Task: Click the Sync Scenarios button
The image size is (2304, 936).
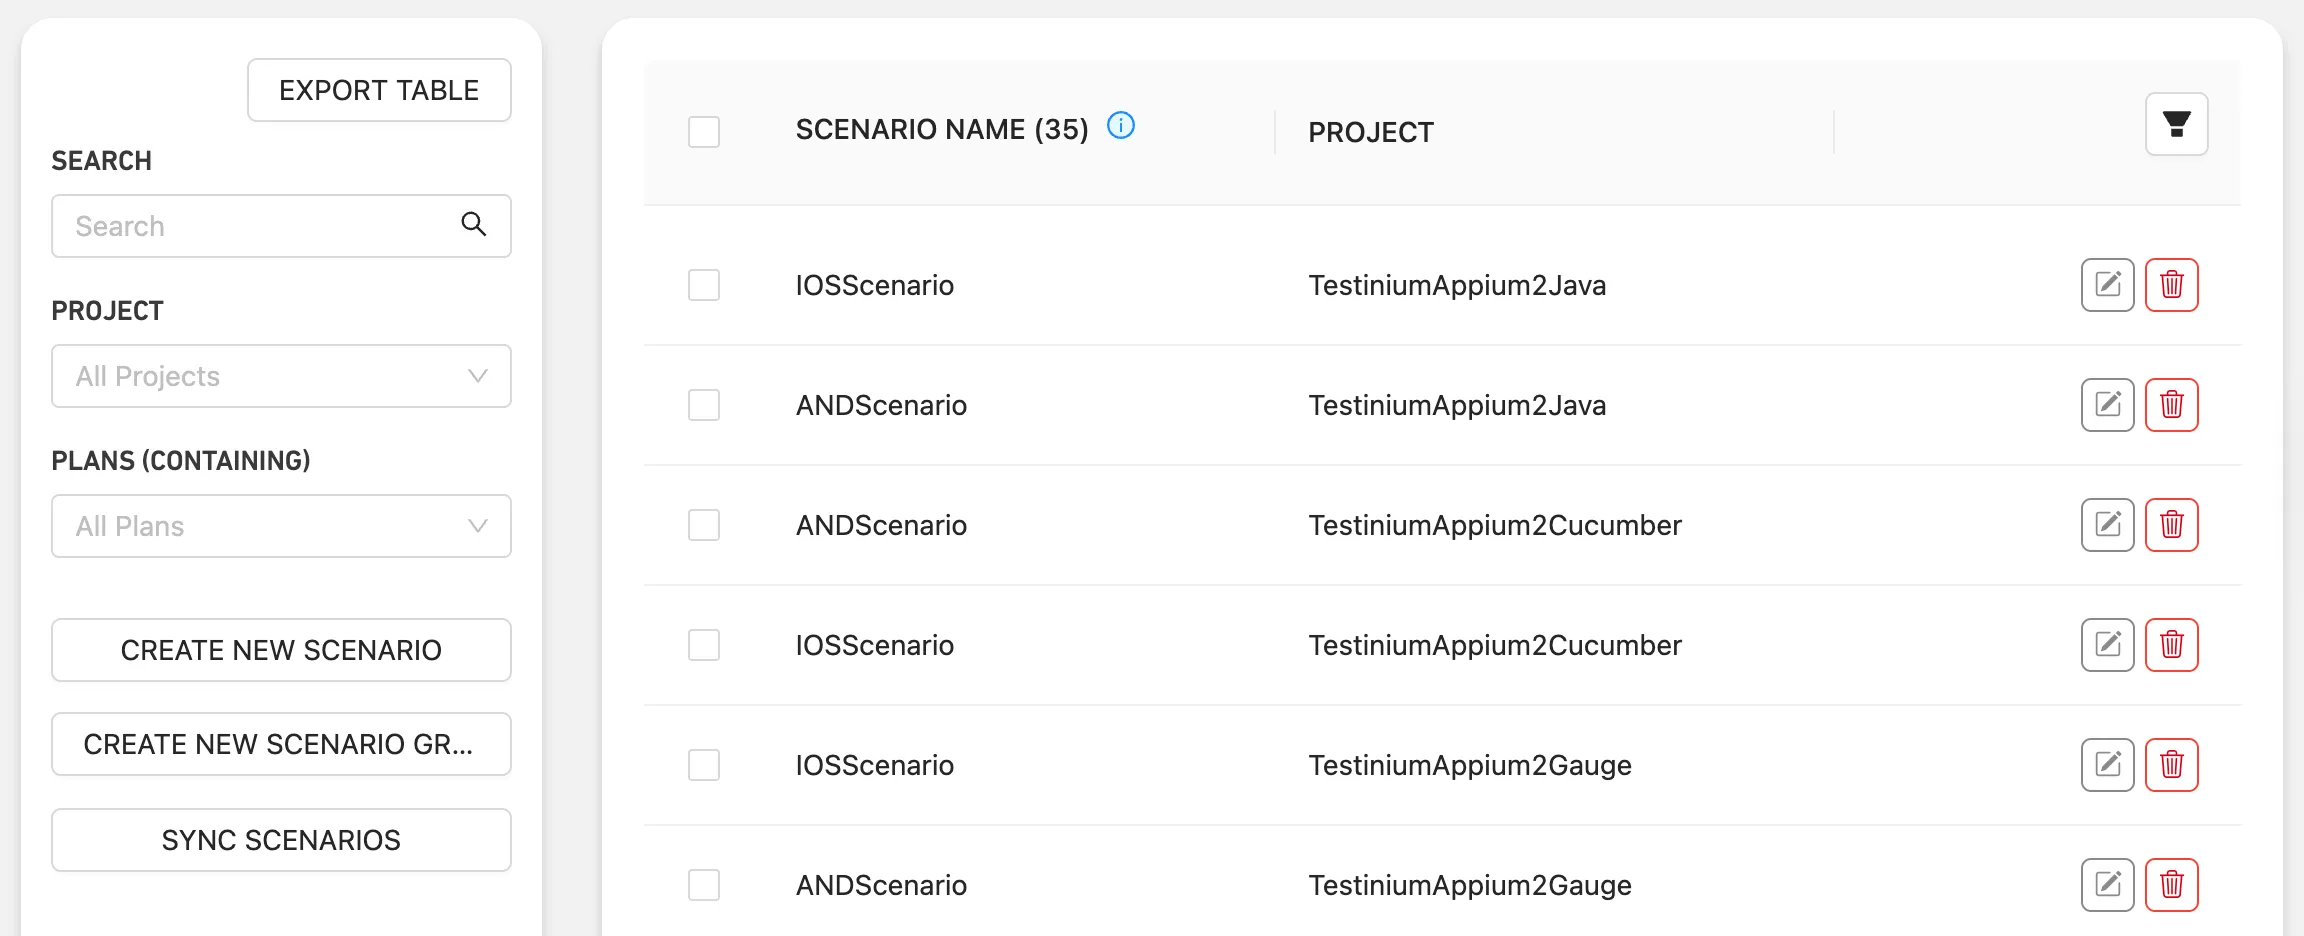Action: click(x=281, y=840)
